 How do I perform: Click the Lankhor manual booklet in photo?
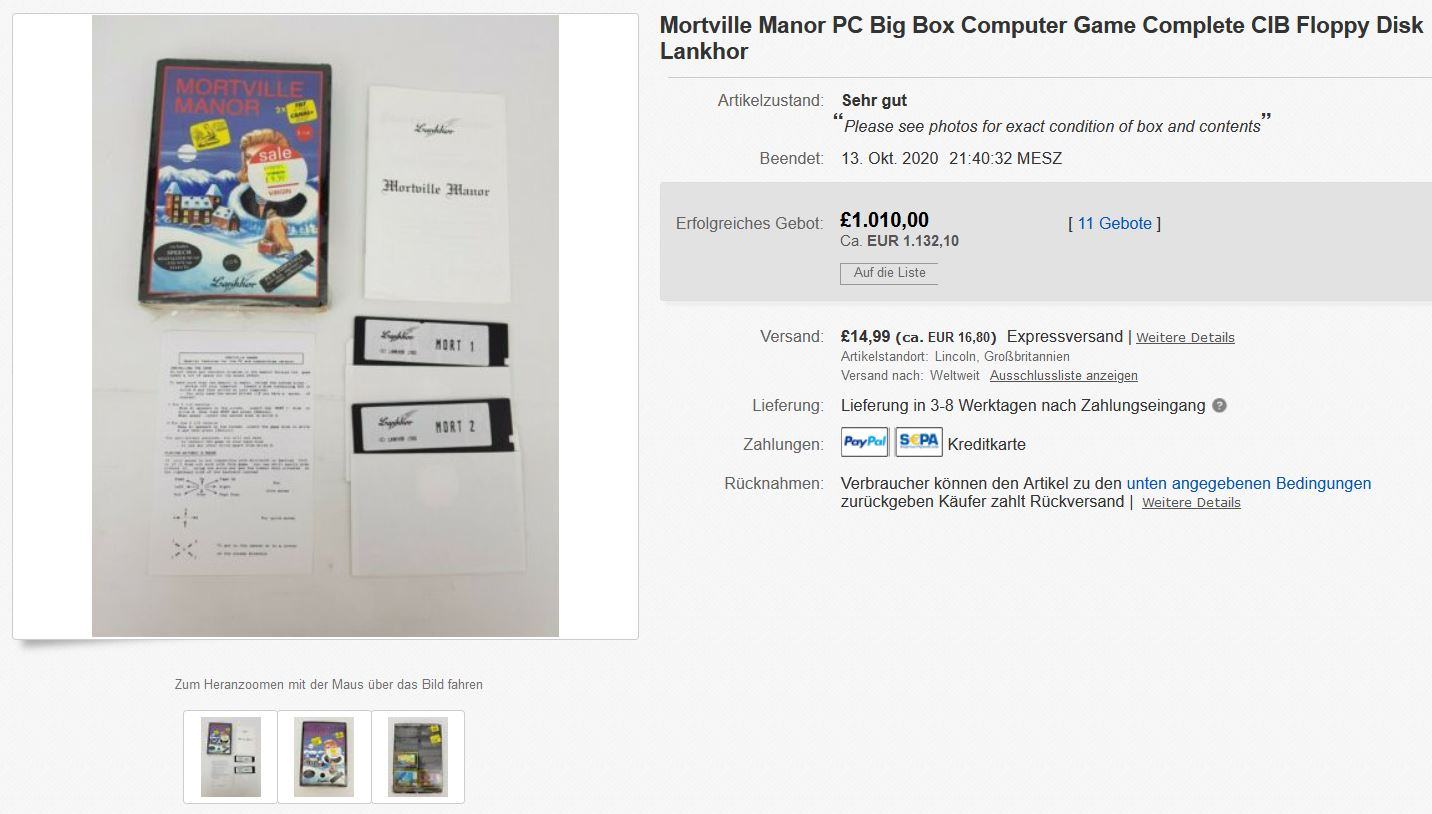(x=434, y=194)
